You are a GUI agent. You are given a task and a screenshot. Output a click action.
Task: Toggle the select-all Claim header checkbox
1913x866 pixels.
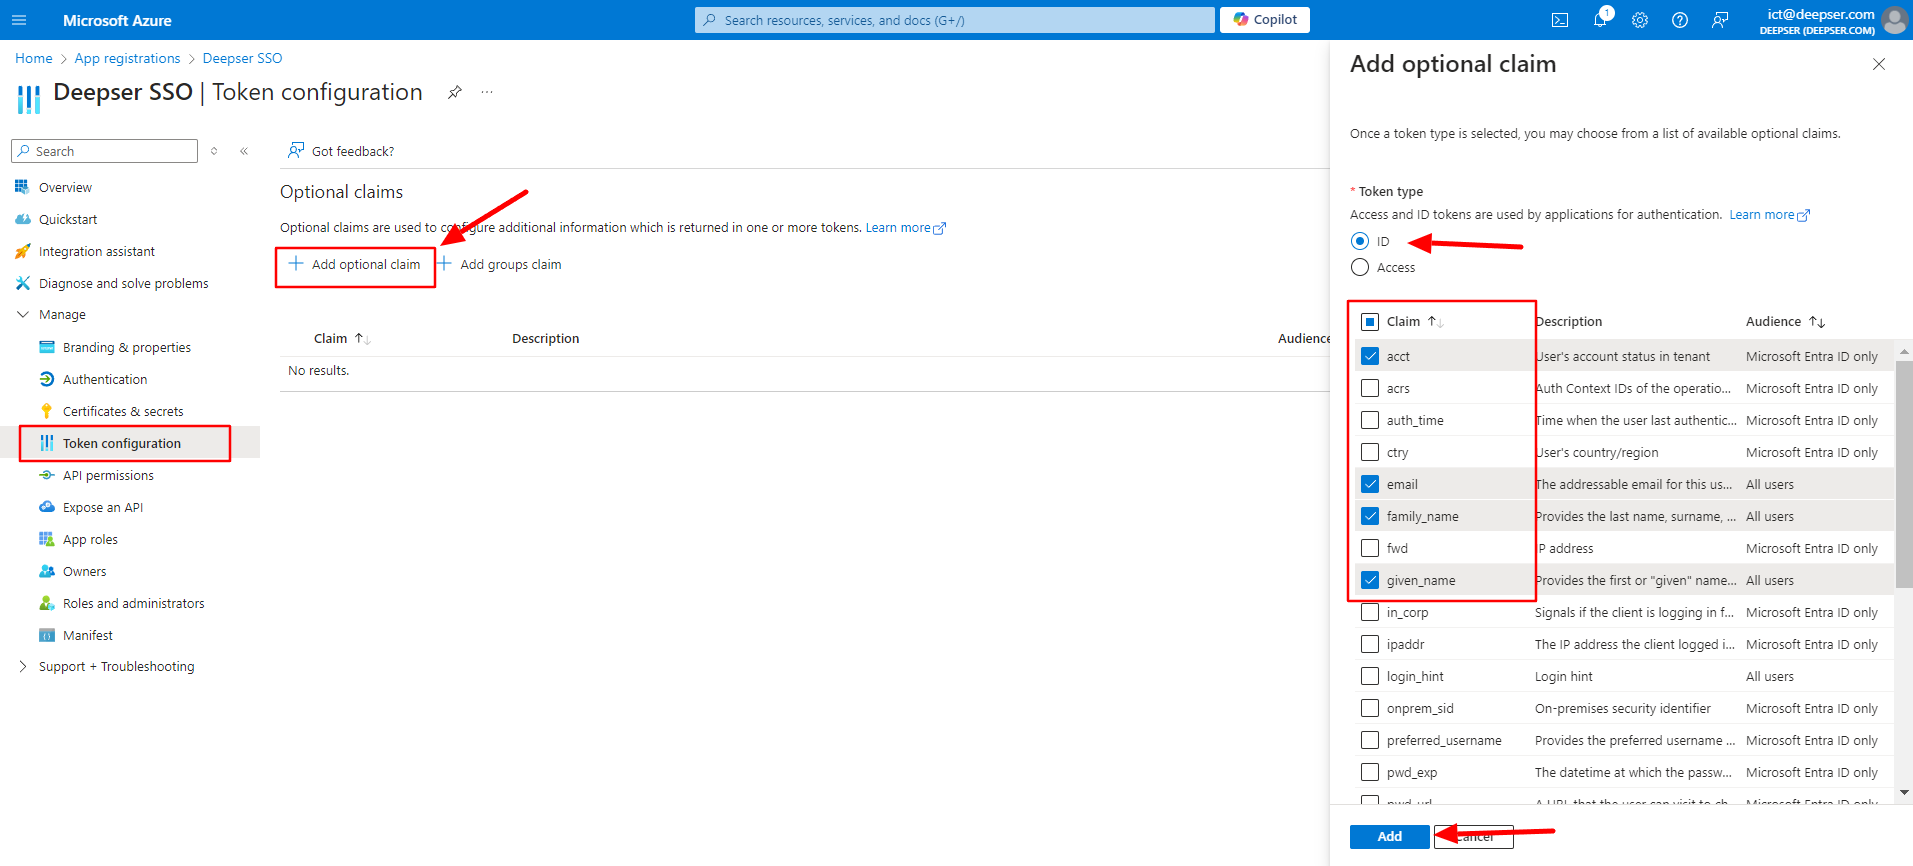point(1370,322)
